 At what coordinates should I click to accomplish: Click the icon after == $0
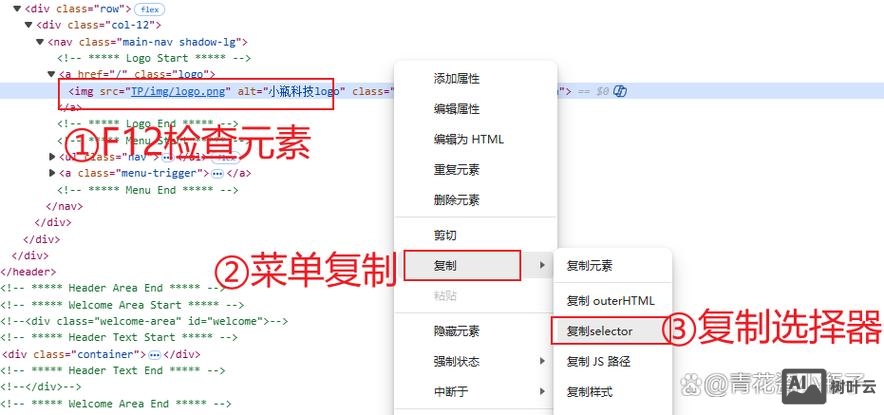(620, 91)
